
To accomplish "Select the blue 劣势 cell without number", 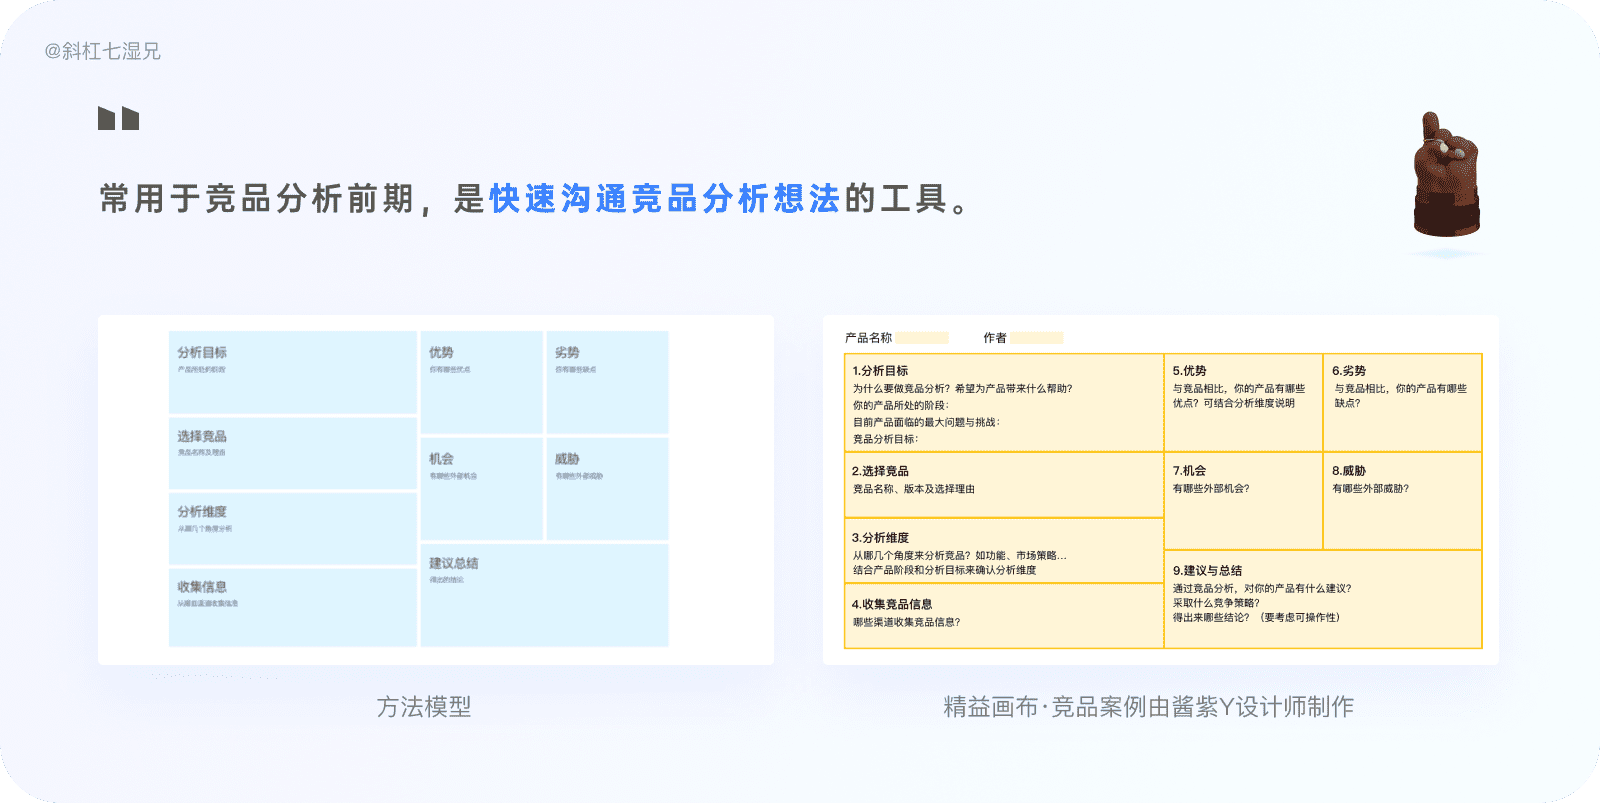I will pyautogui.click(x=607, y=382).
